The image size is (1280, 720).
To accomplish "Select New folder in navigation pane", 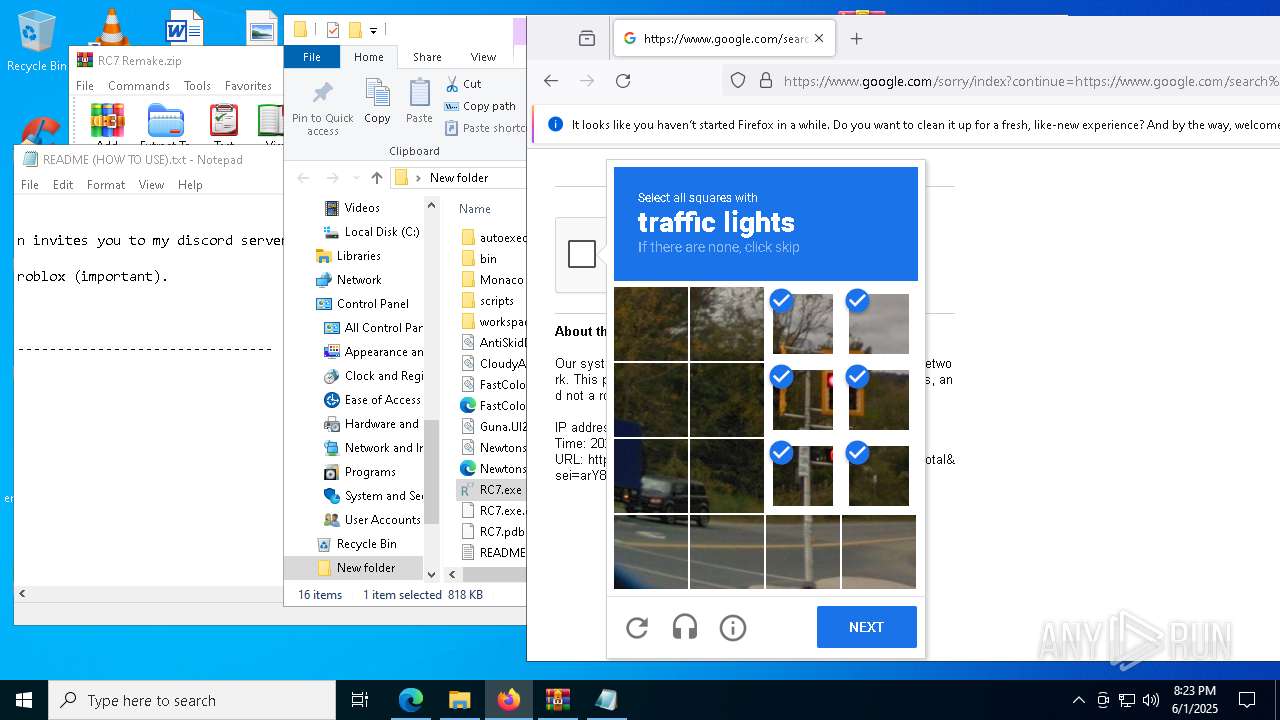I will point(365,568).
